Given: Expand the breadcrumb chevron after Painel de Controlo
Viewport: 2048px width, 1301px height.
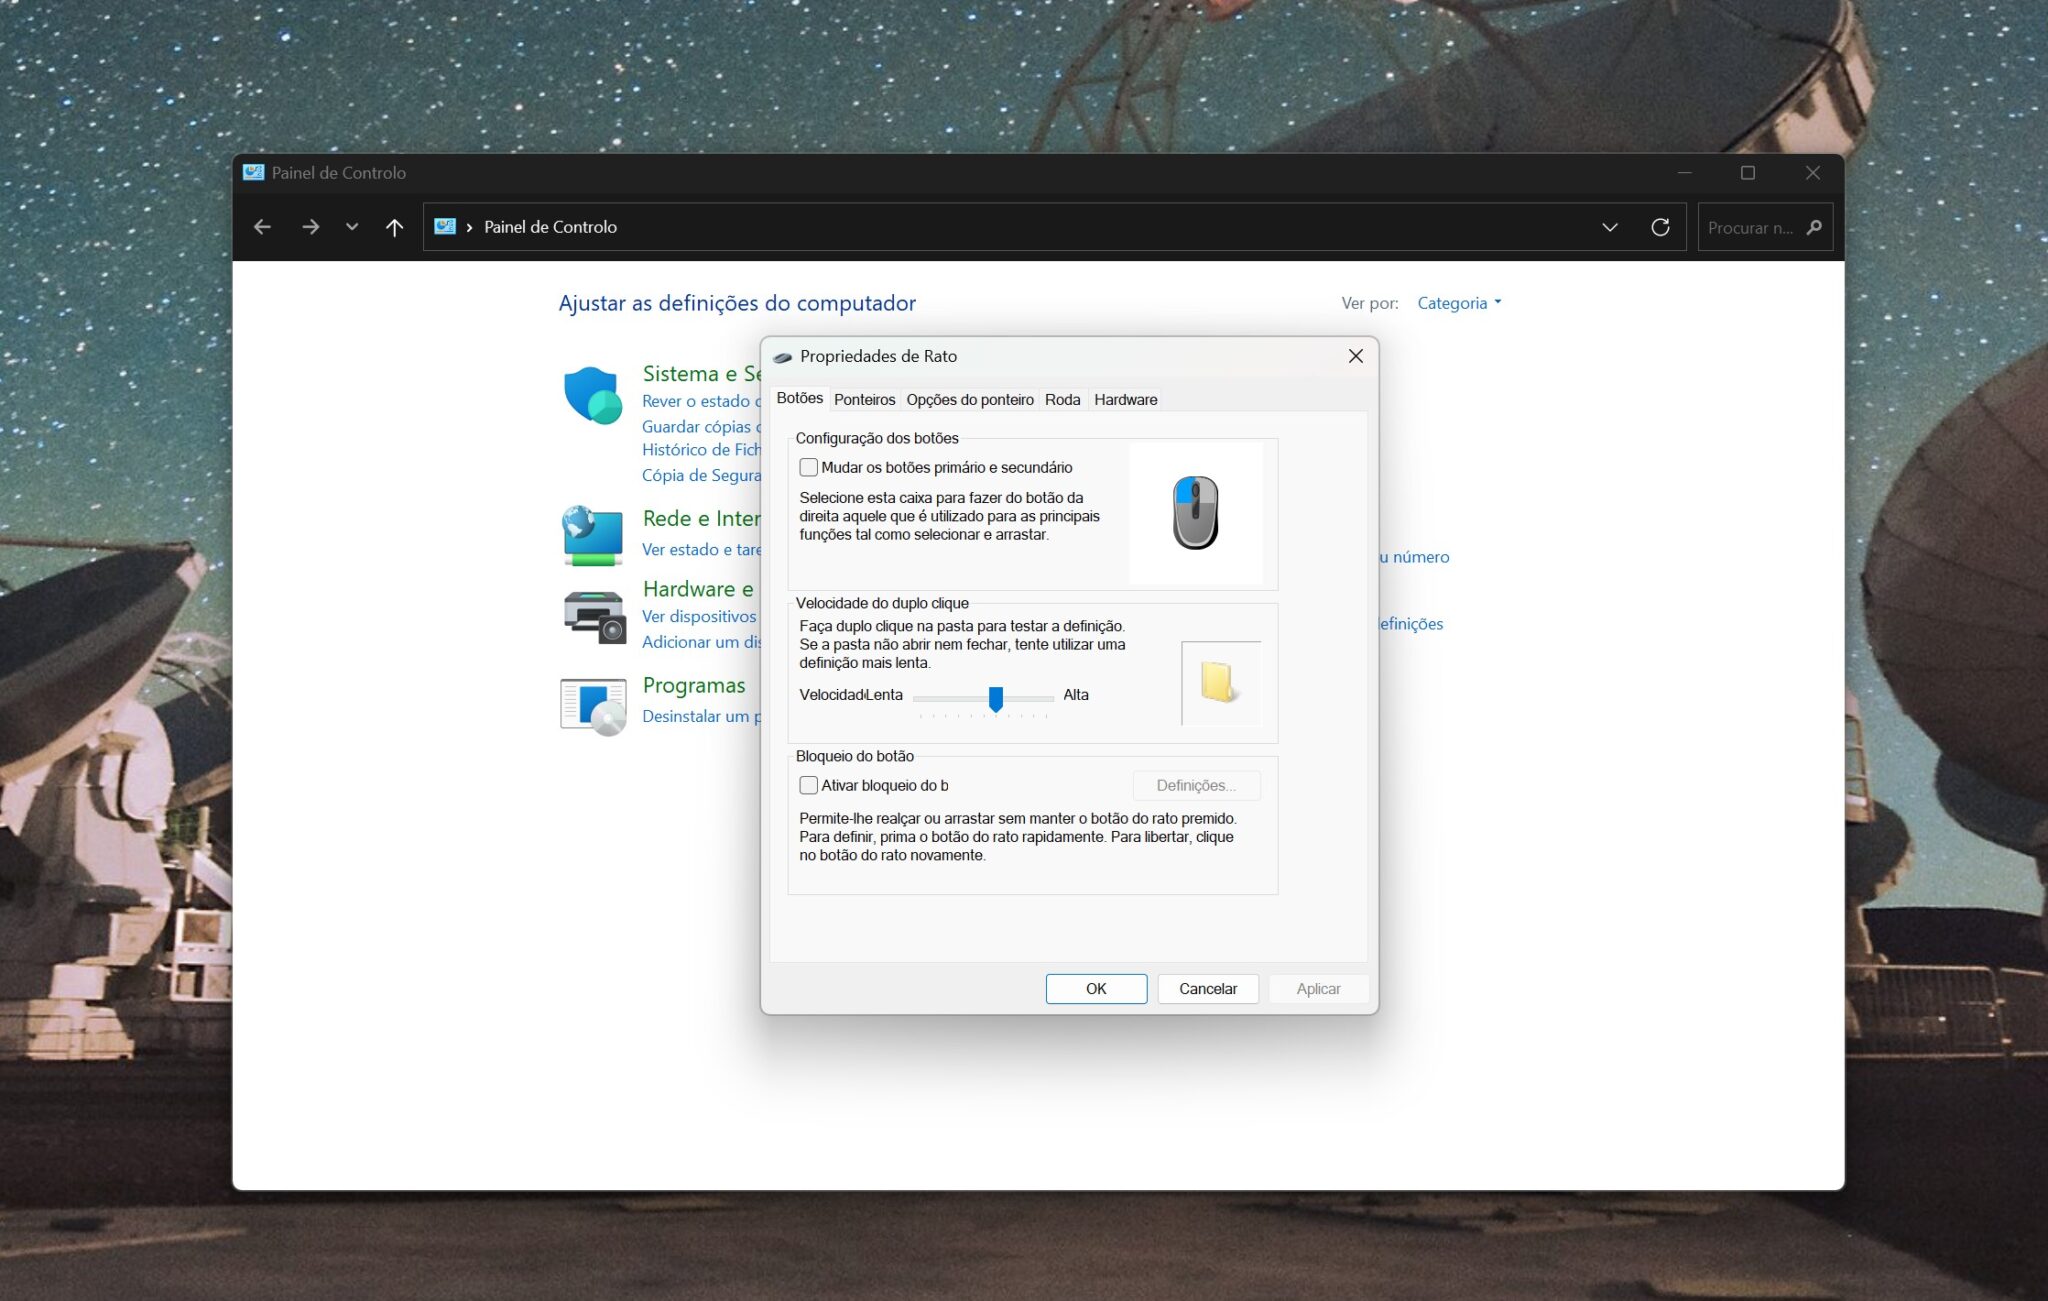Looking at the screenshot, I should [470, 226].
